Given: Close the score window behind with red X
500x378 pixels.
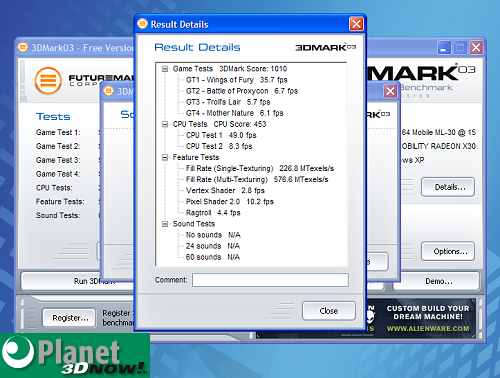Looking at the screenshot, I should click(390, 91).
